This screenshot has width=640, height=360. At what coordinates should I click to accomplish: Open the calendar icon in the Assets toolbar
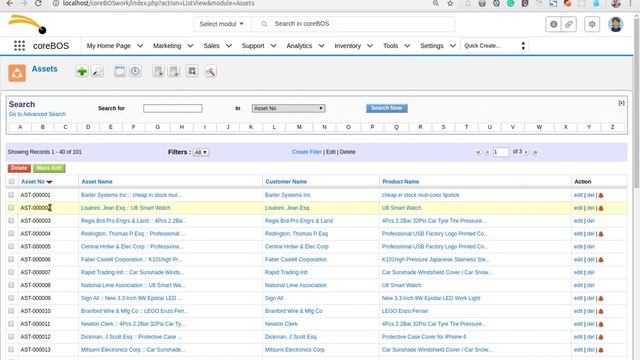[120, 71]
